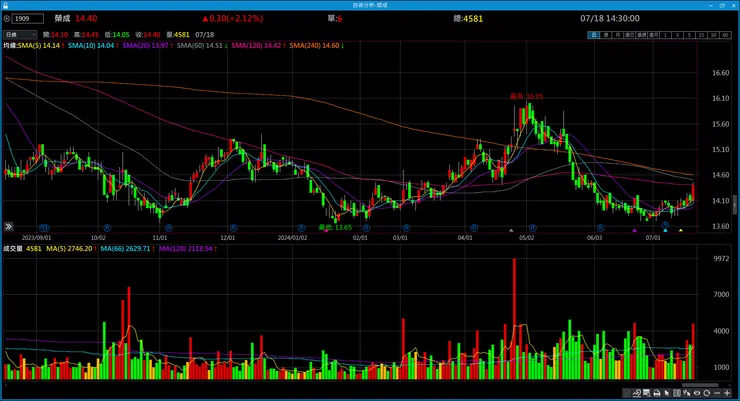The image size is (740, 401).
Task: Click the chart search icon in bottom toolbar
Action: pyautogui.click(x=647, y=393)
